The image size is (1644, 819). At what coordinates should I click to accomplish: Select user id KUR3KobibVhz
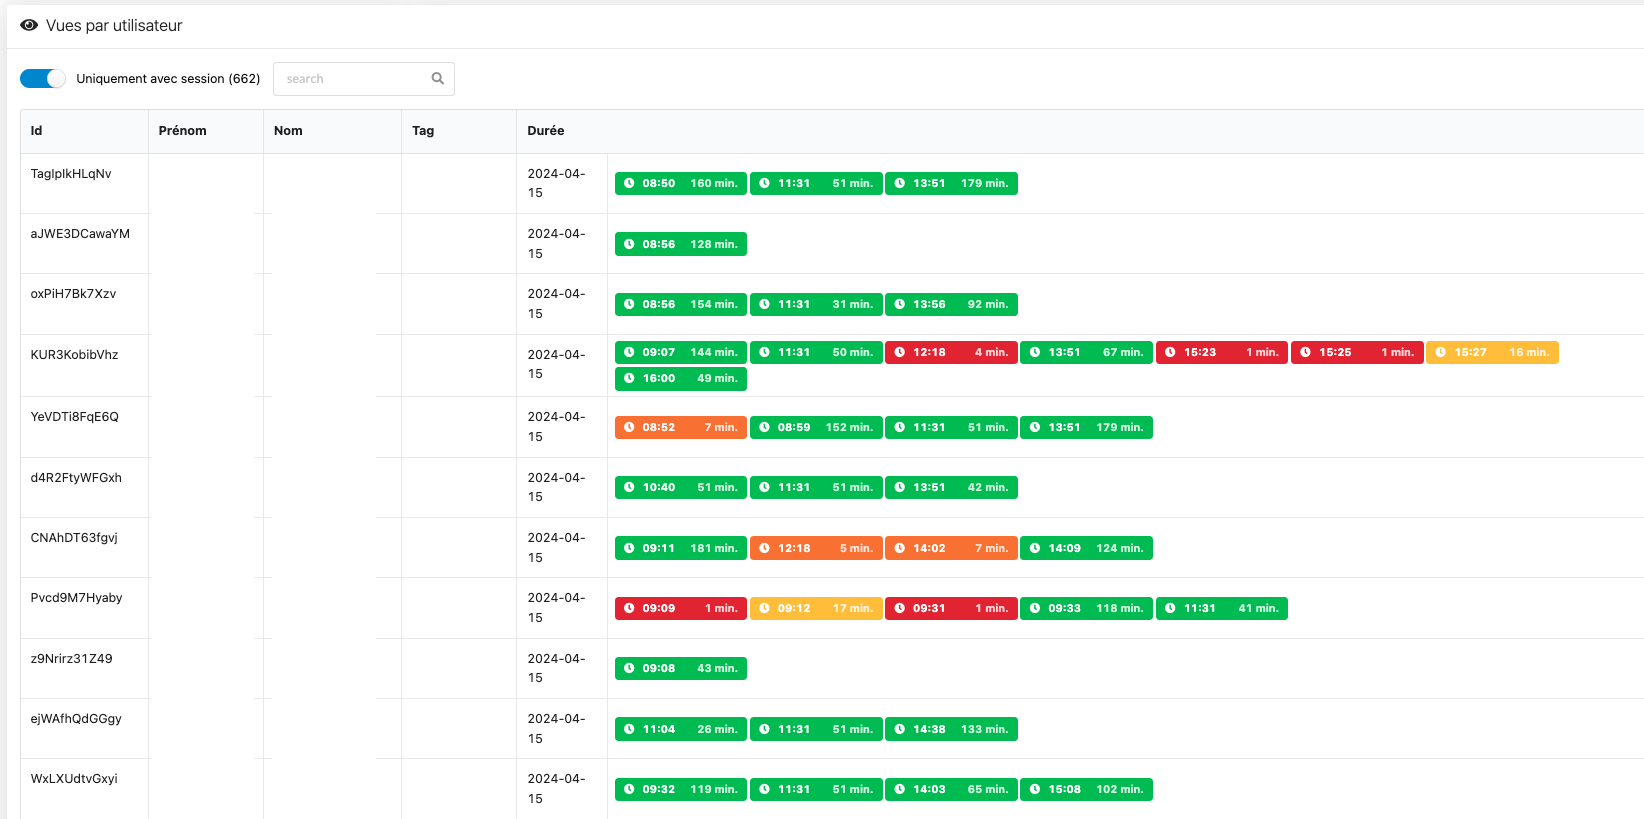tap(74, 355)
